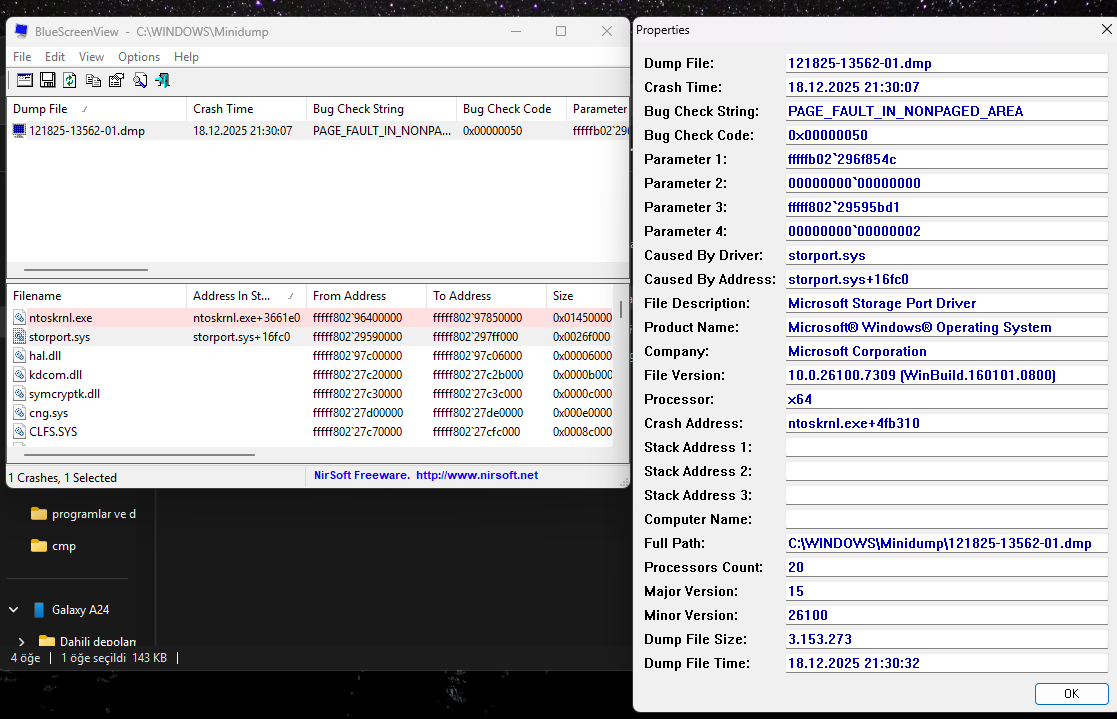Sort by the Bug Check String column
The width and height of the screenshot is (1117, 719).
tap(381, 109)
